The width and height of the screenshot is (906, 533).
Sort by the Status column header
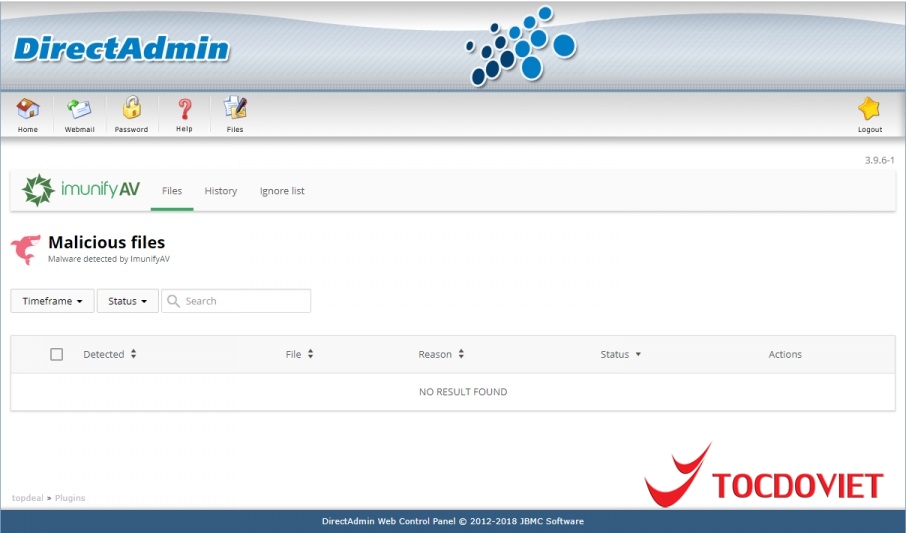pos(620,354)
